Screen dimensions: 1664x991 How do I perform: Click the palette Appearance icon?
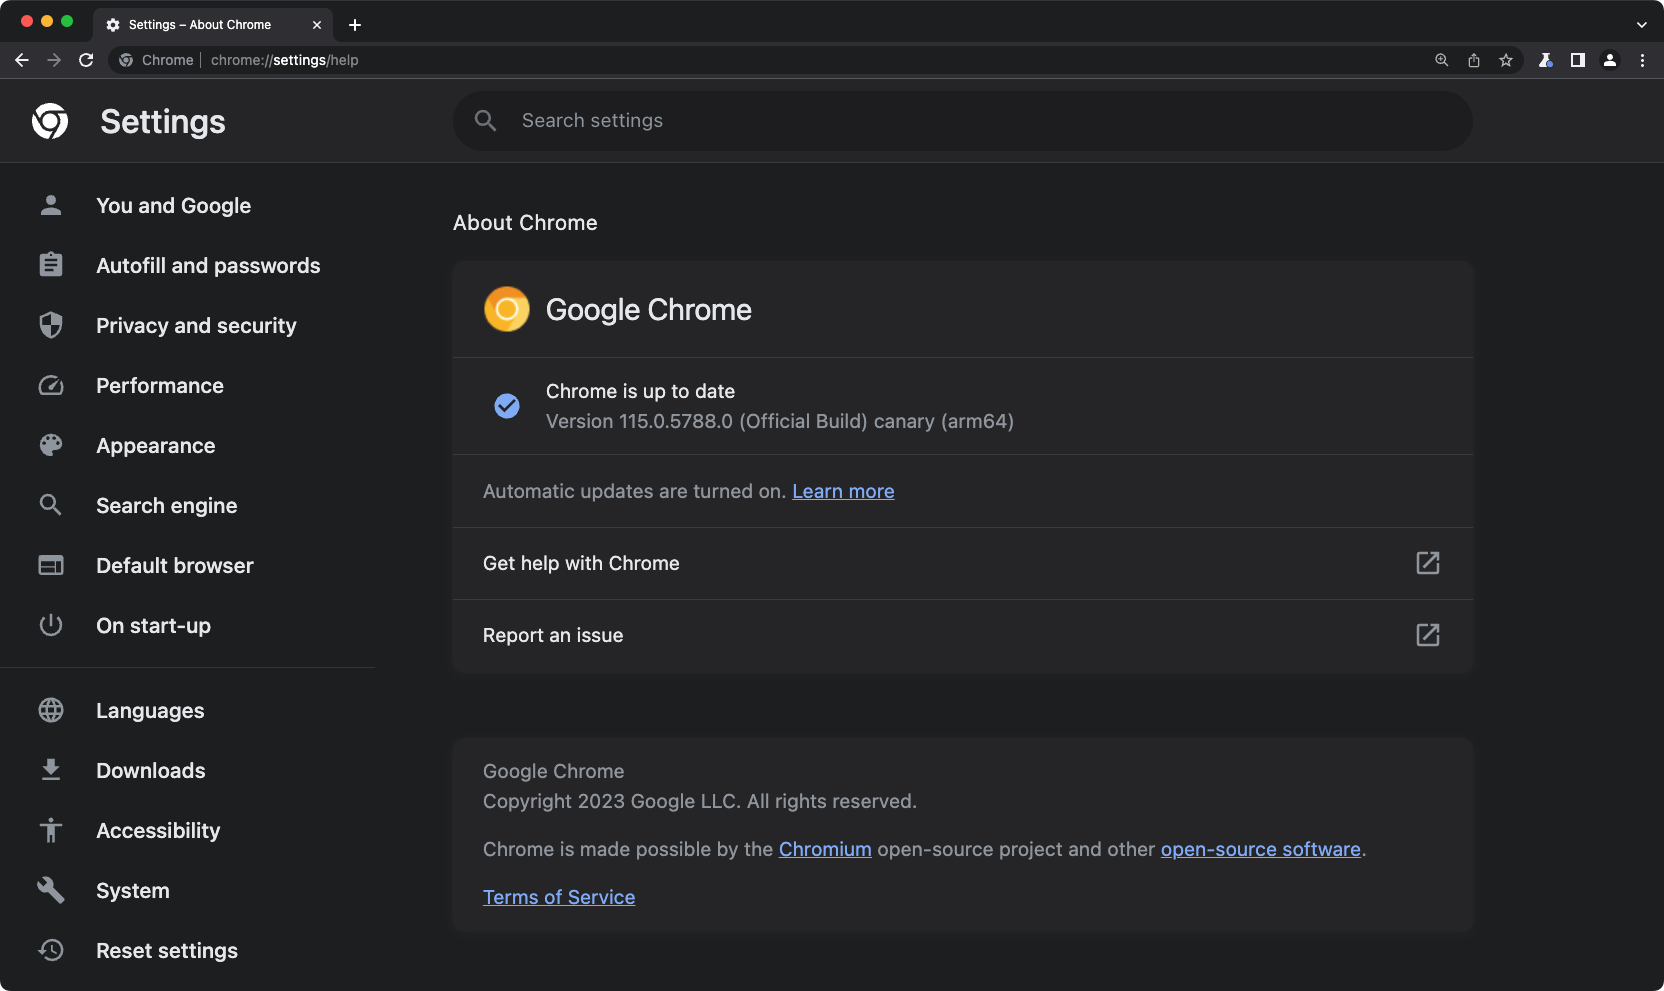pos(51,445)
